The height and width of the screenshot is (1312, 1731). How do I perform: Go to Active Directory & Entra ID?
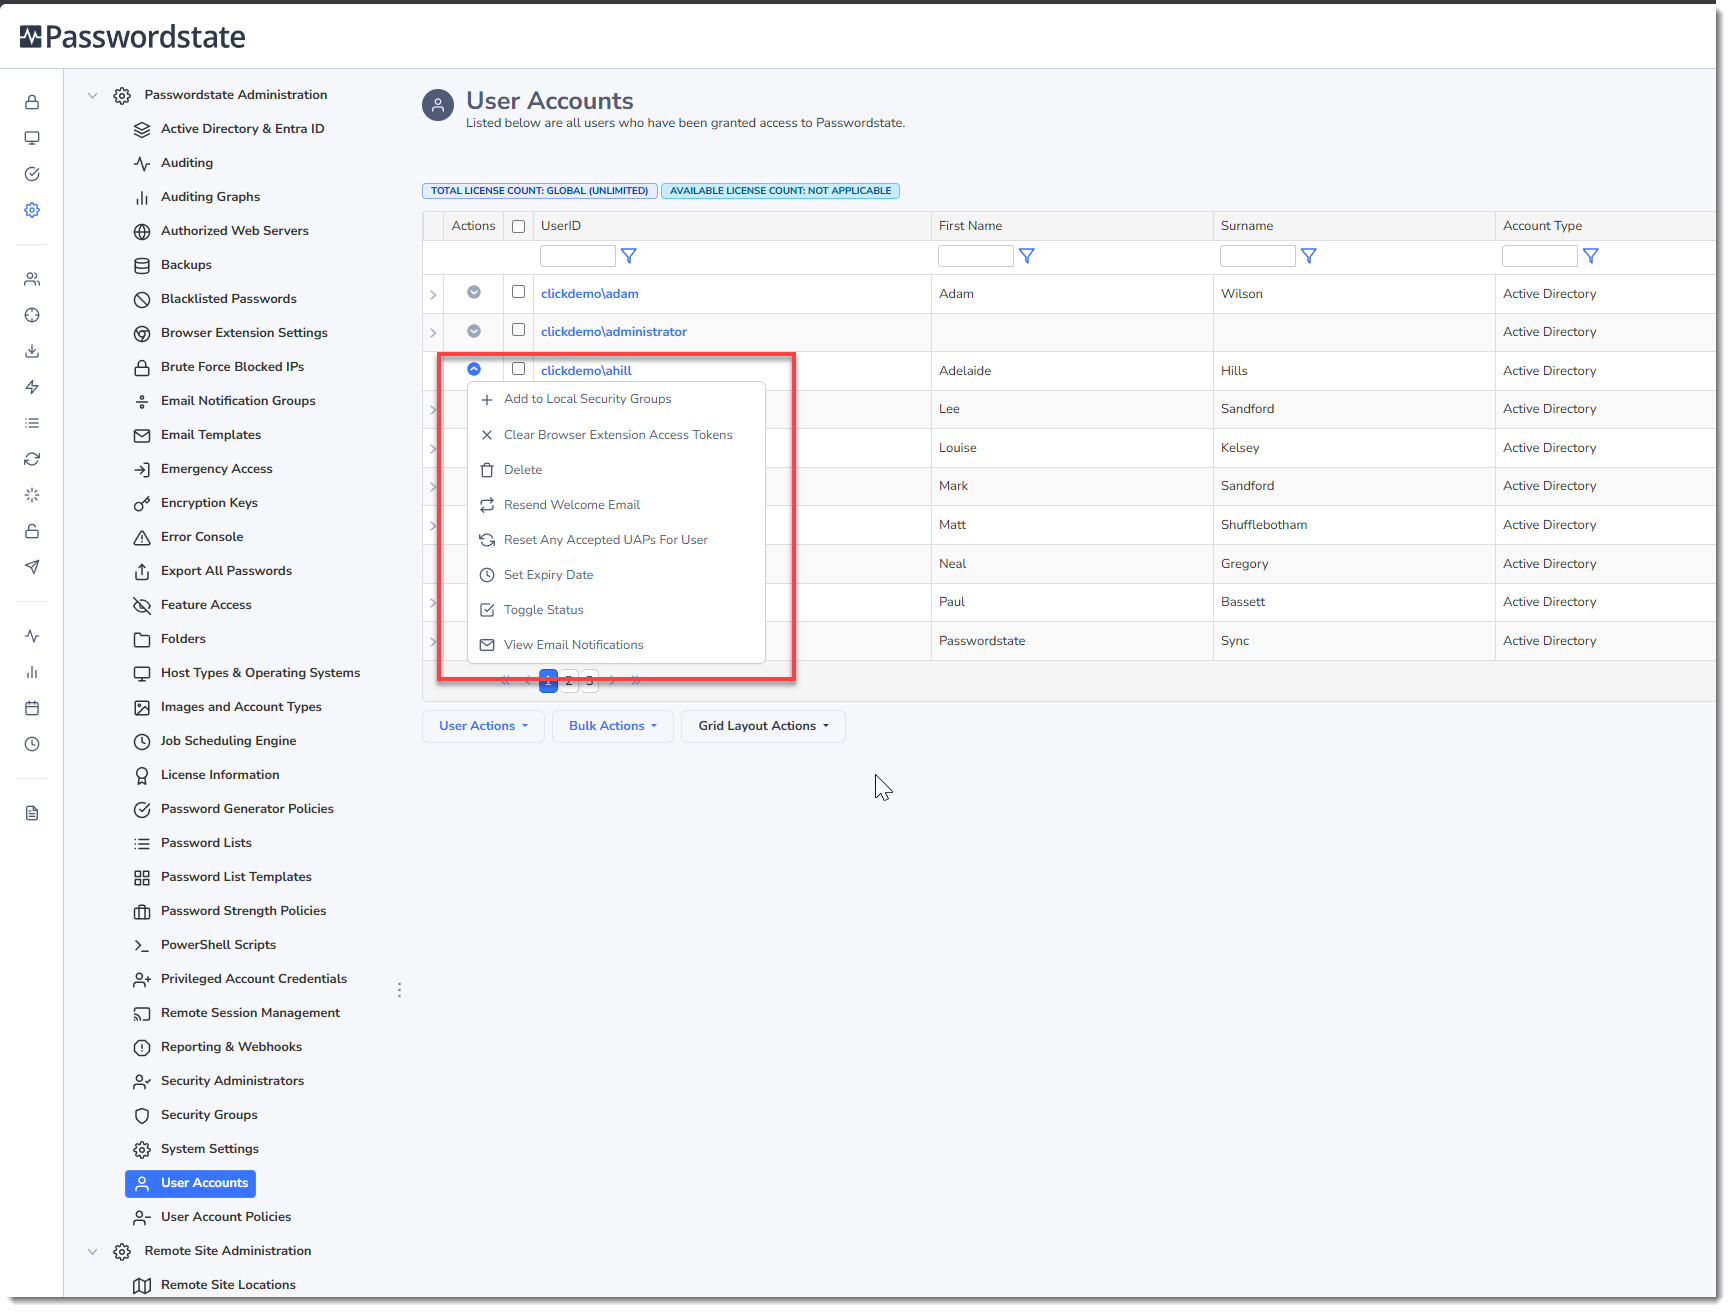[242, 129]
